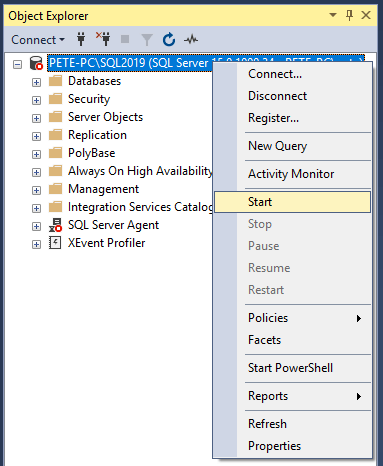This screenshot has height=466, width=383.
Task: Select the Replication folder in tree
Action: tap(97, 135)
